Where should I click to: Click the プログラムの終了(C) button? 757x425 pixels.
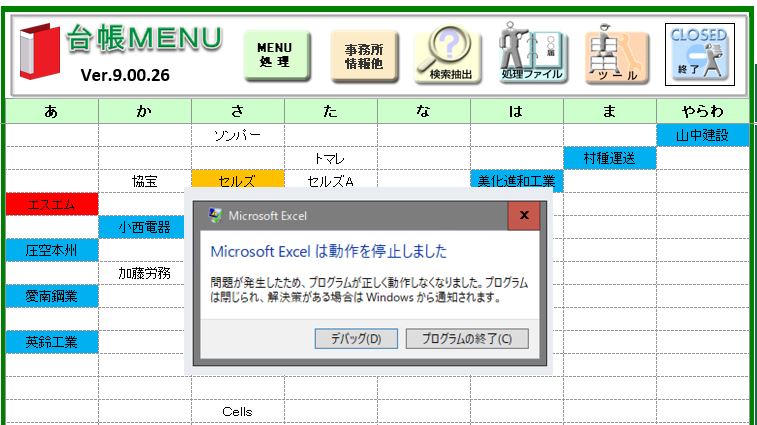pyautogui.click(x=467, y=339)
